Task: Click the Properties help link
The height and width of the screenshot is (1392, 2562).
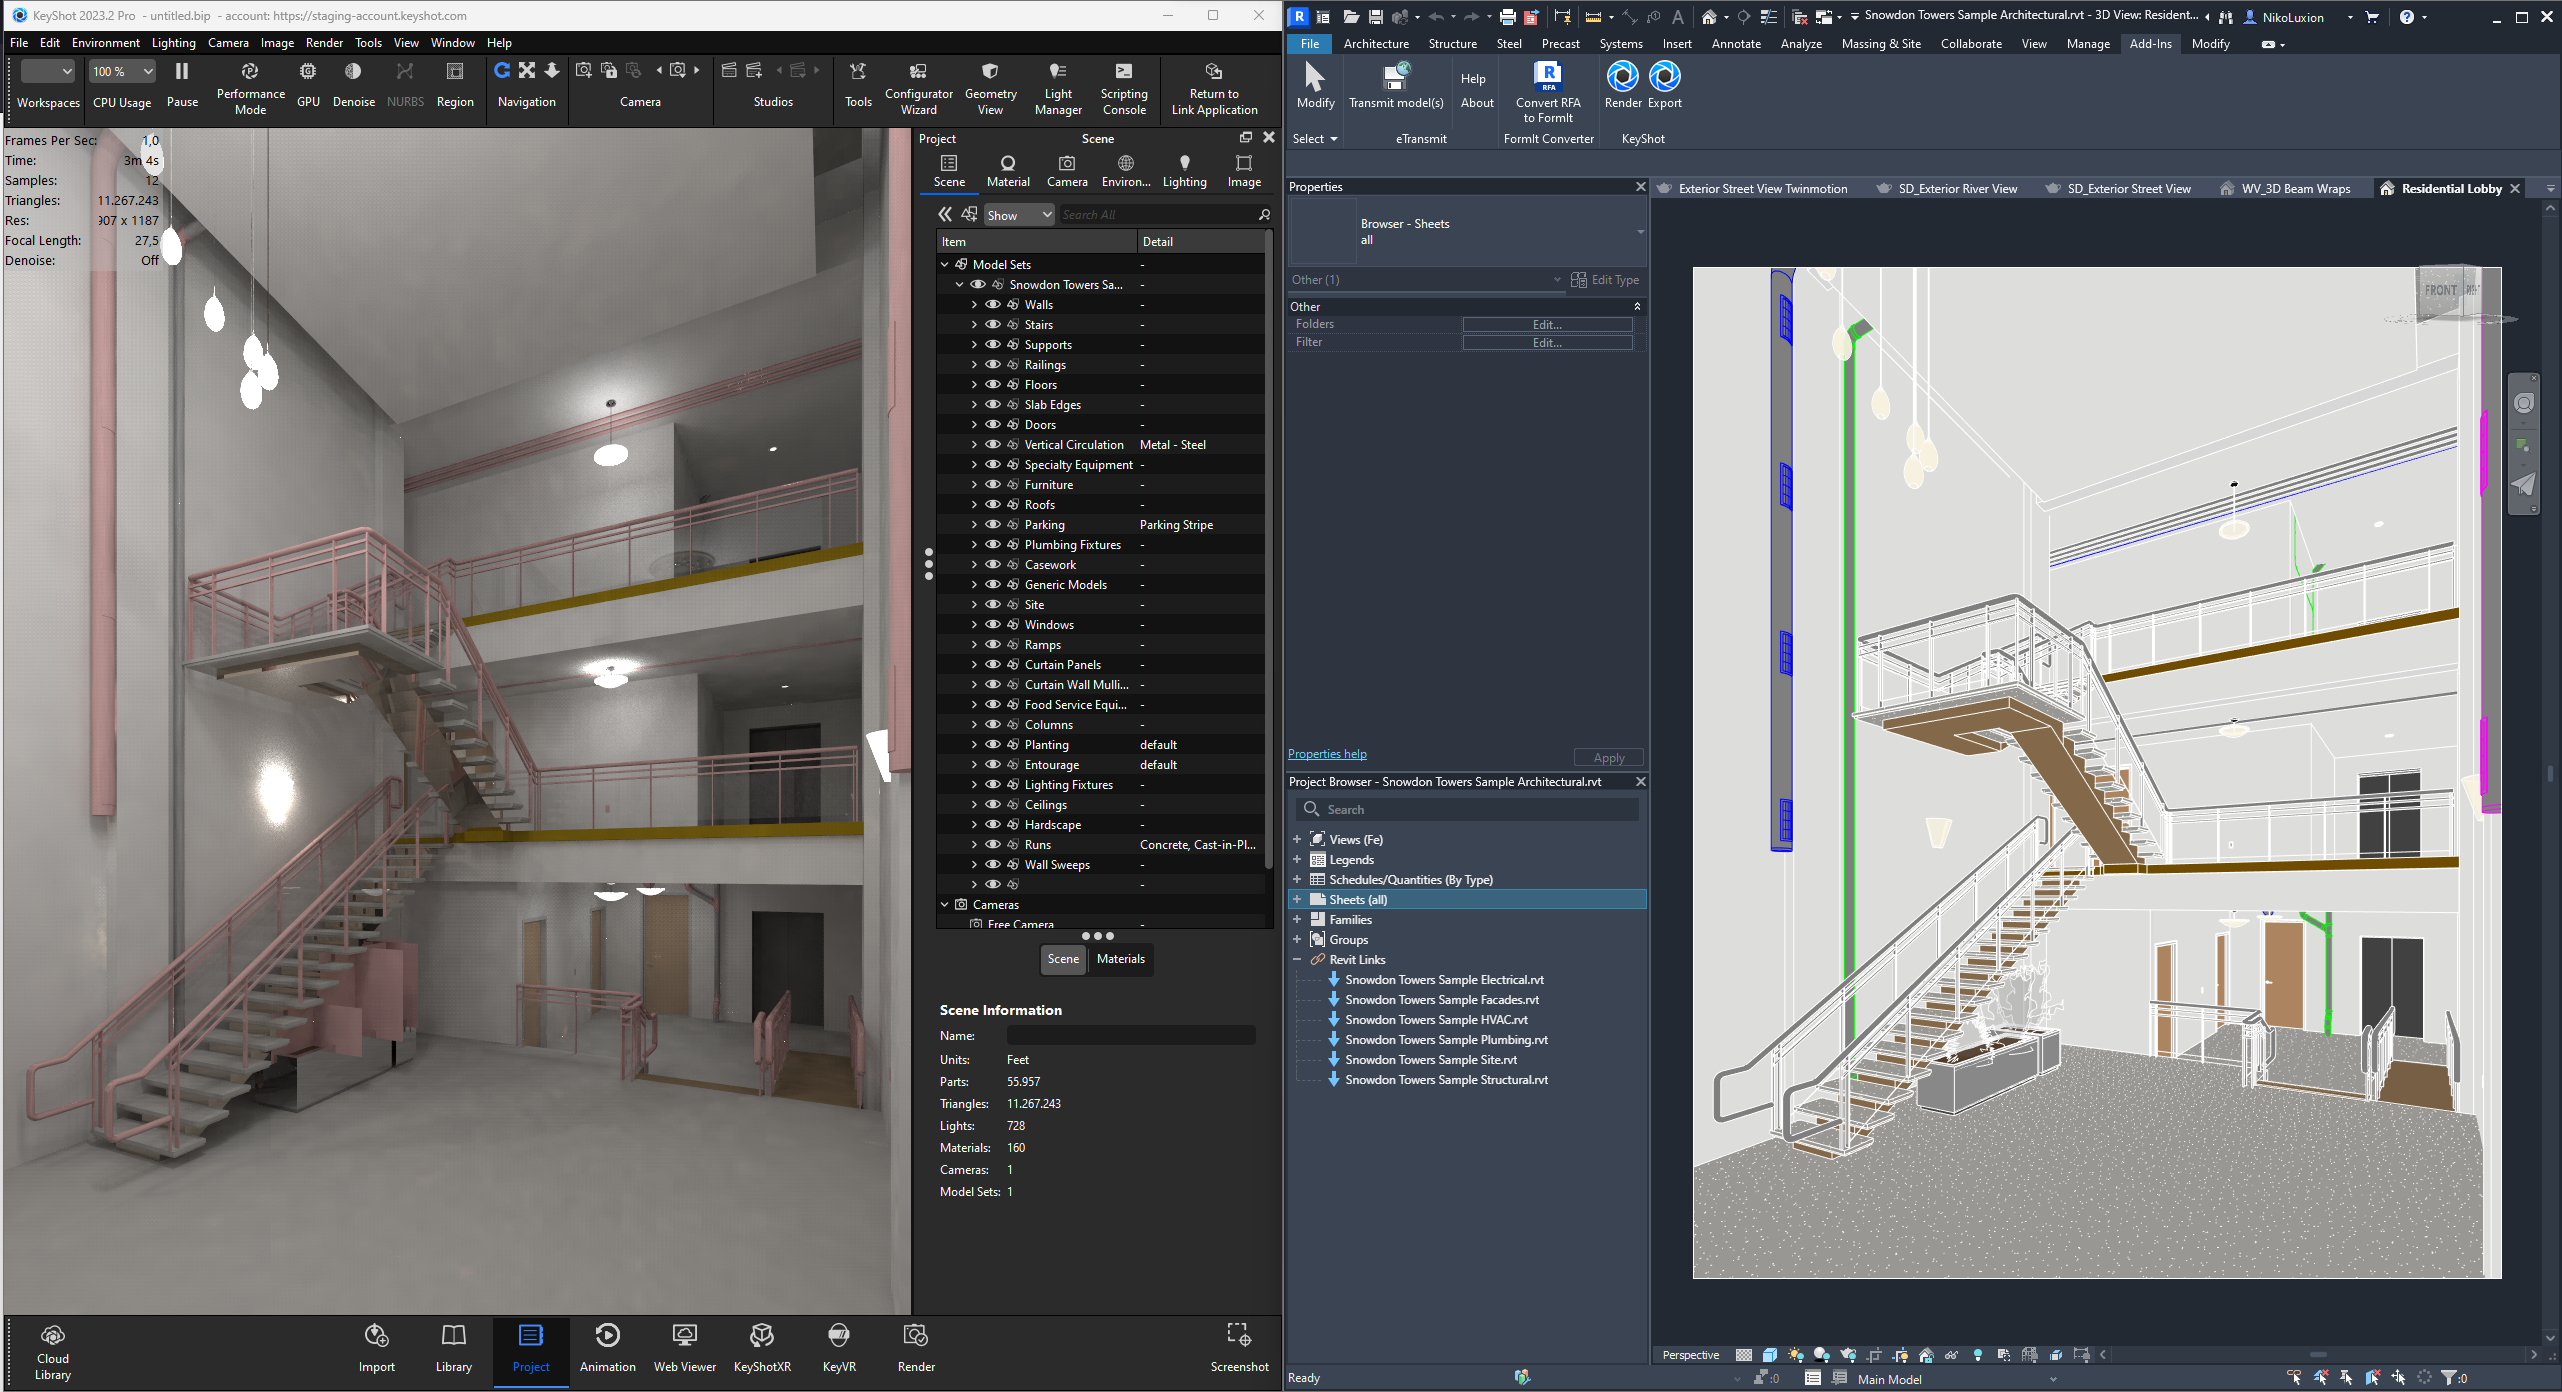Action: [1326, 754]
